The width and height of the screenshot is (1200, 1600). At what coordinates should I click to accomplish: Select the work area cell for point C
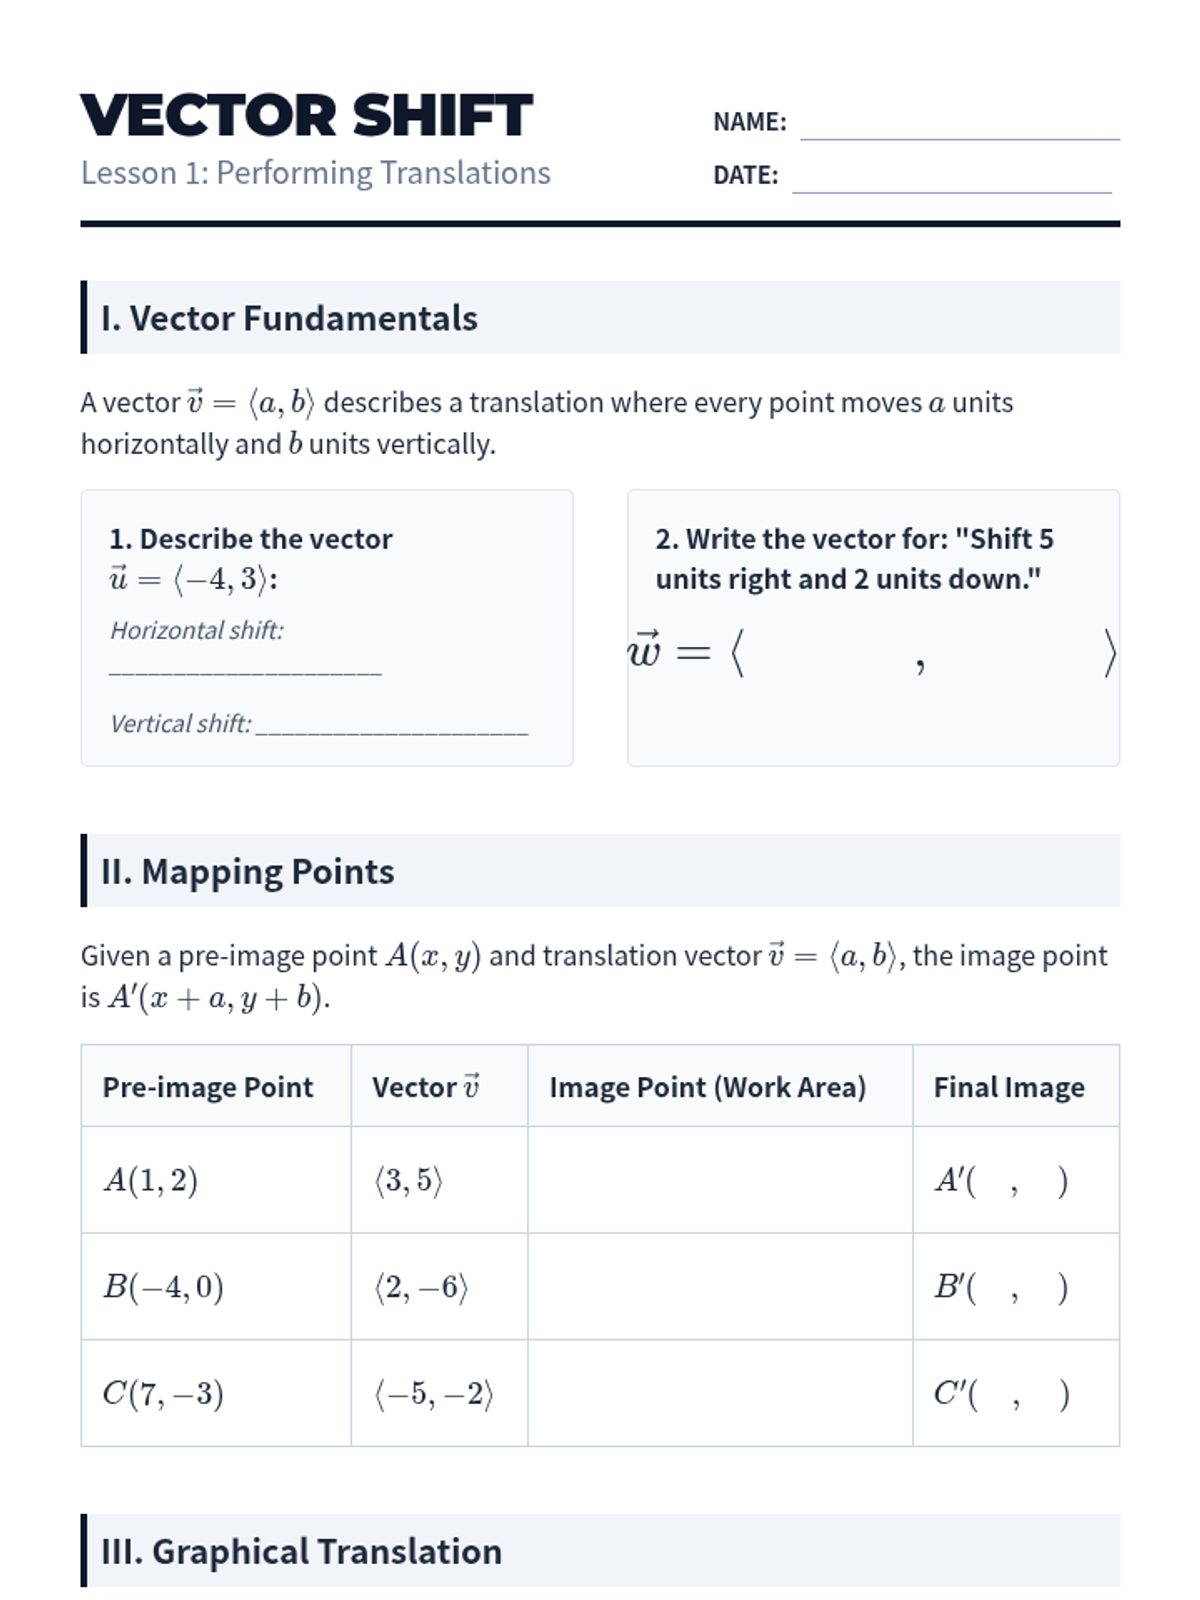coord(720,1393)
